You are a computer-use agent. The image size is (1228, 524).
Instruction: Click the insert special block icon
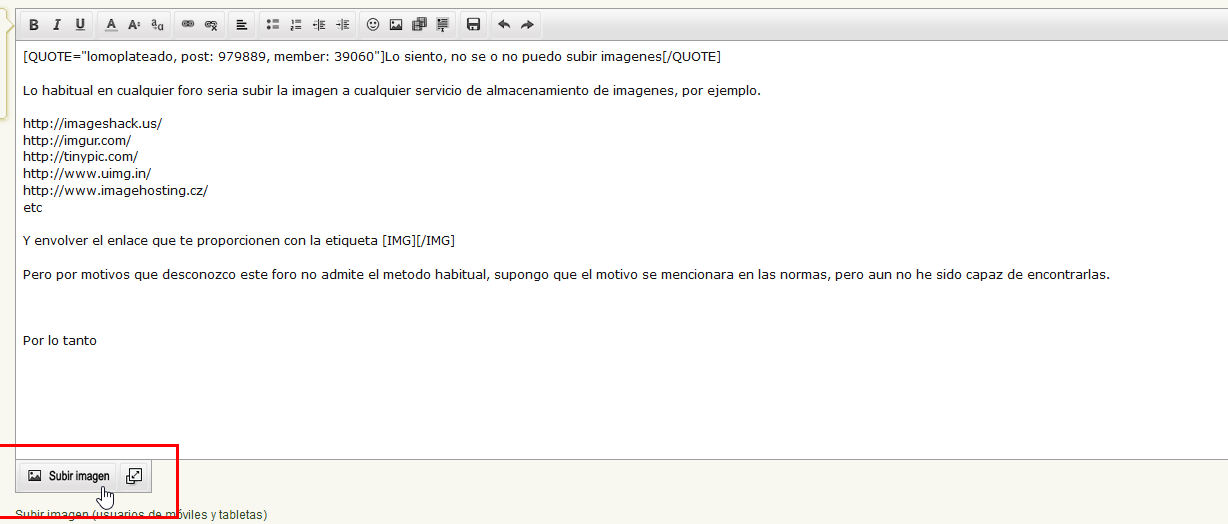point(442,24)
